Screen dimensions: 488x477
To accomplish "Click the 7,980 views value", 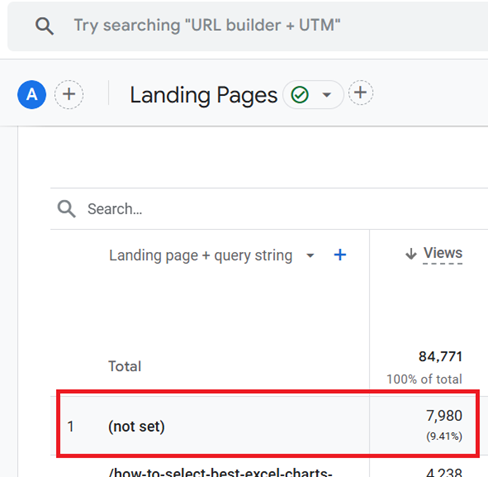I will [x=444, y=416].
